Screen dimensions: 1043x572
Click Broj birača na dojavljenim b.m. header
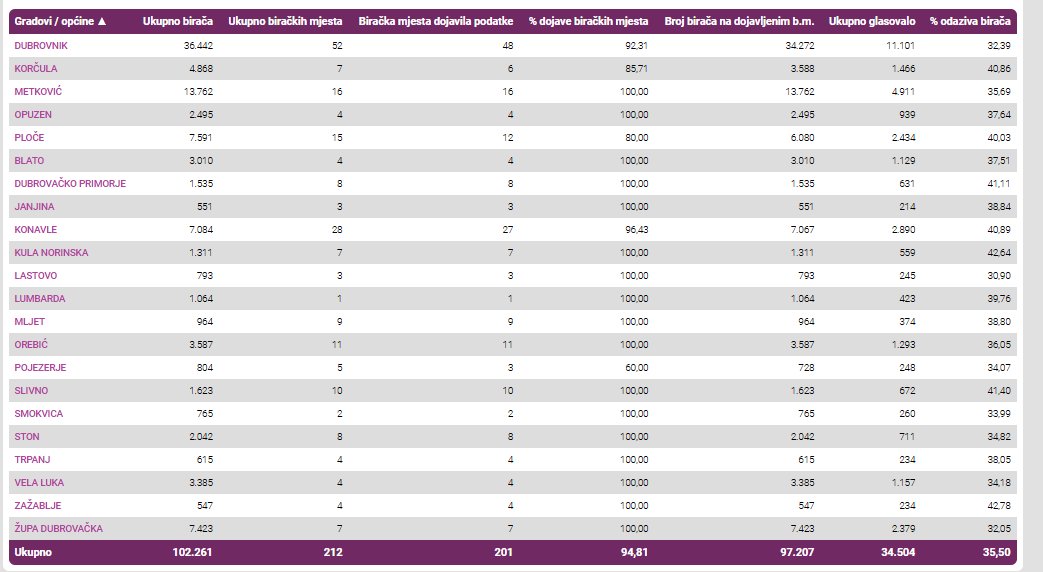click(x=738, y=21)
